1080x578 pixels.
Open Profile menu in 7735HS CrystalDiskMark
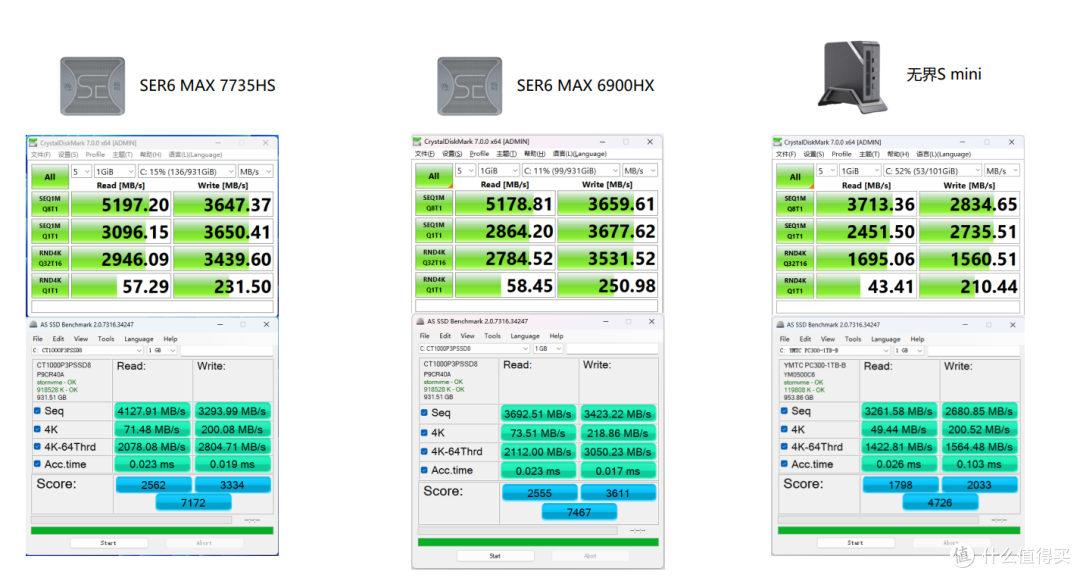95,155
